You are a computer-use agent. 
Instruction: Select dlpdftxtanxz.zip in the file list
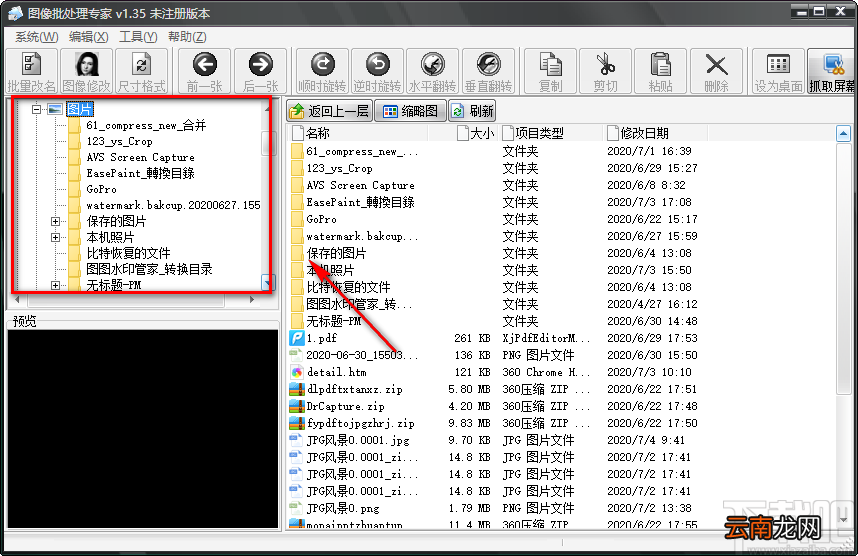click(x=355, y=389)
